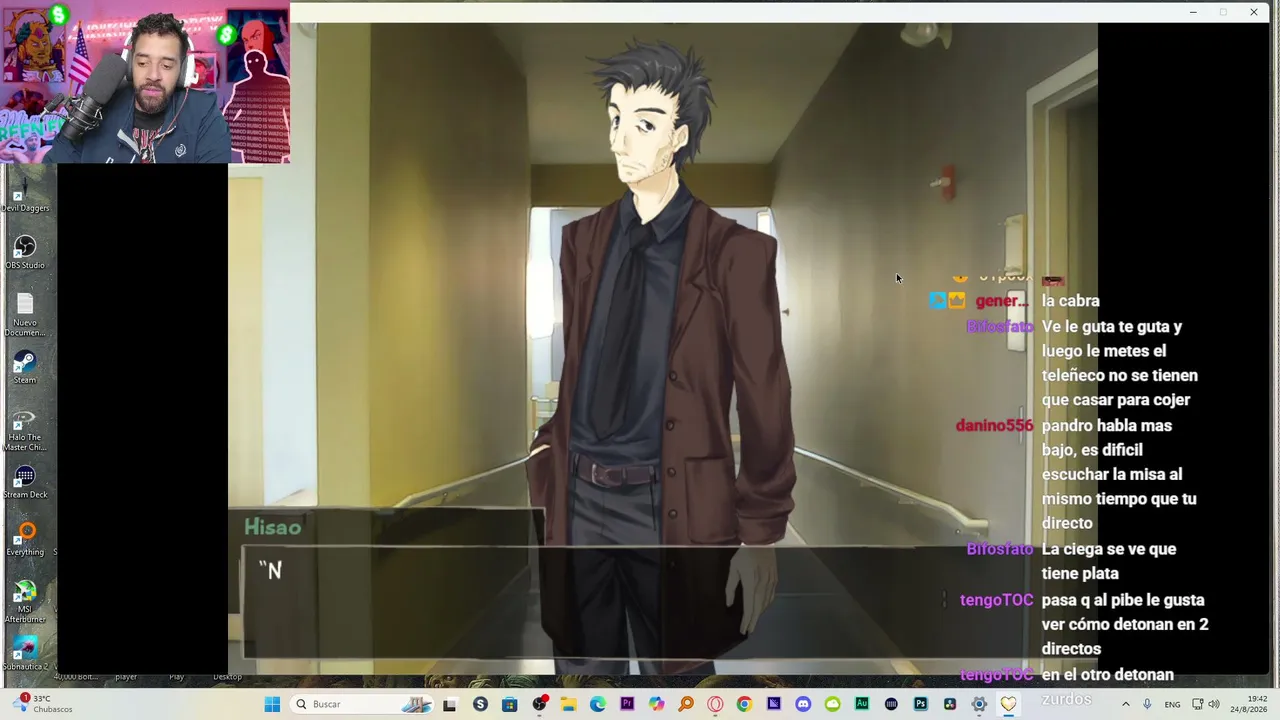Minimize the game window
Screen dimensions: 1280x720
click(x=1193, y=12)
